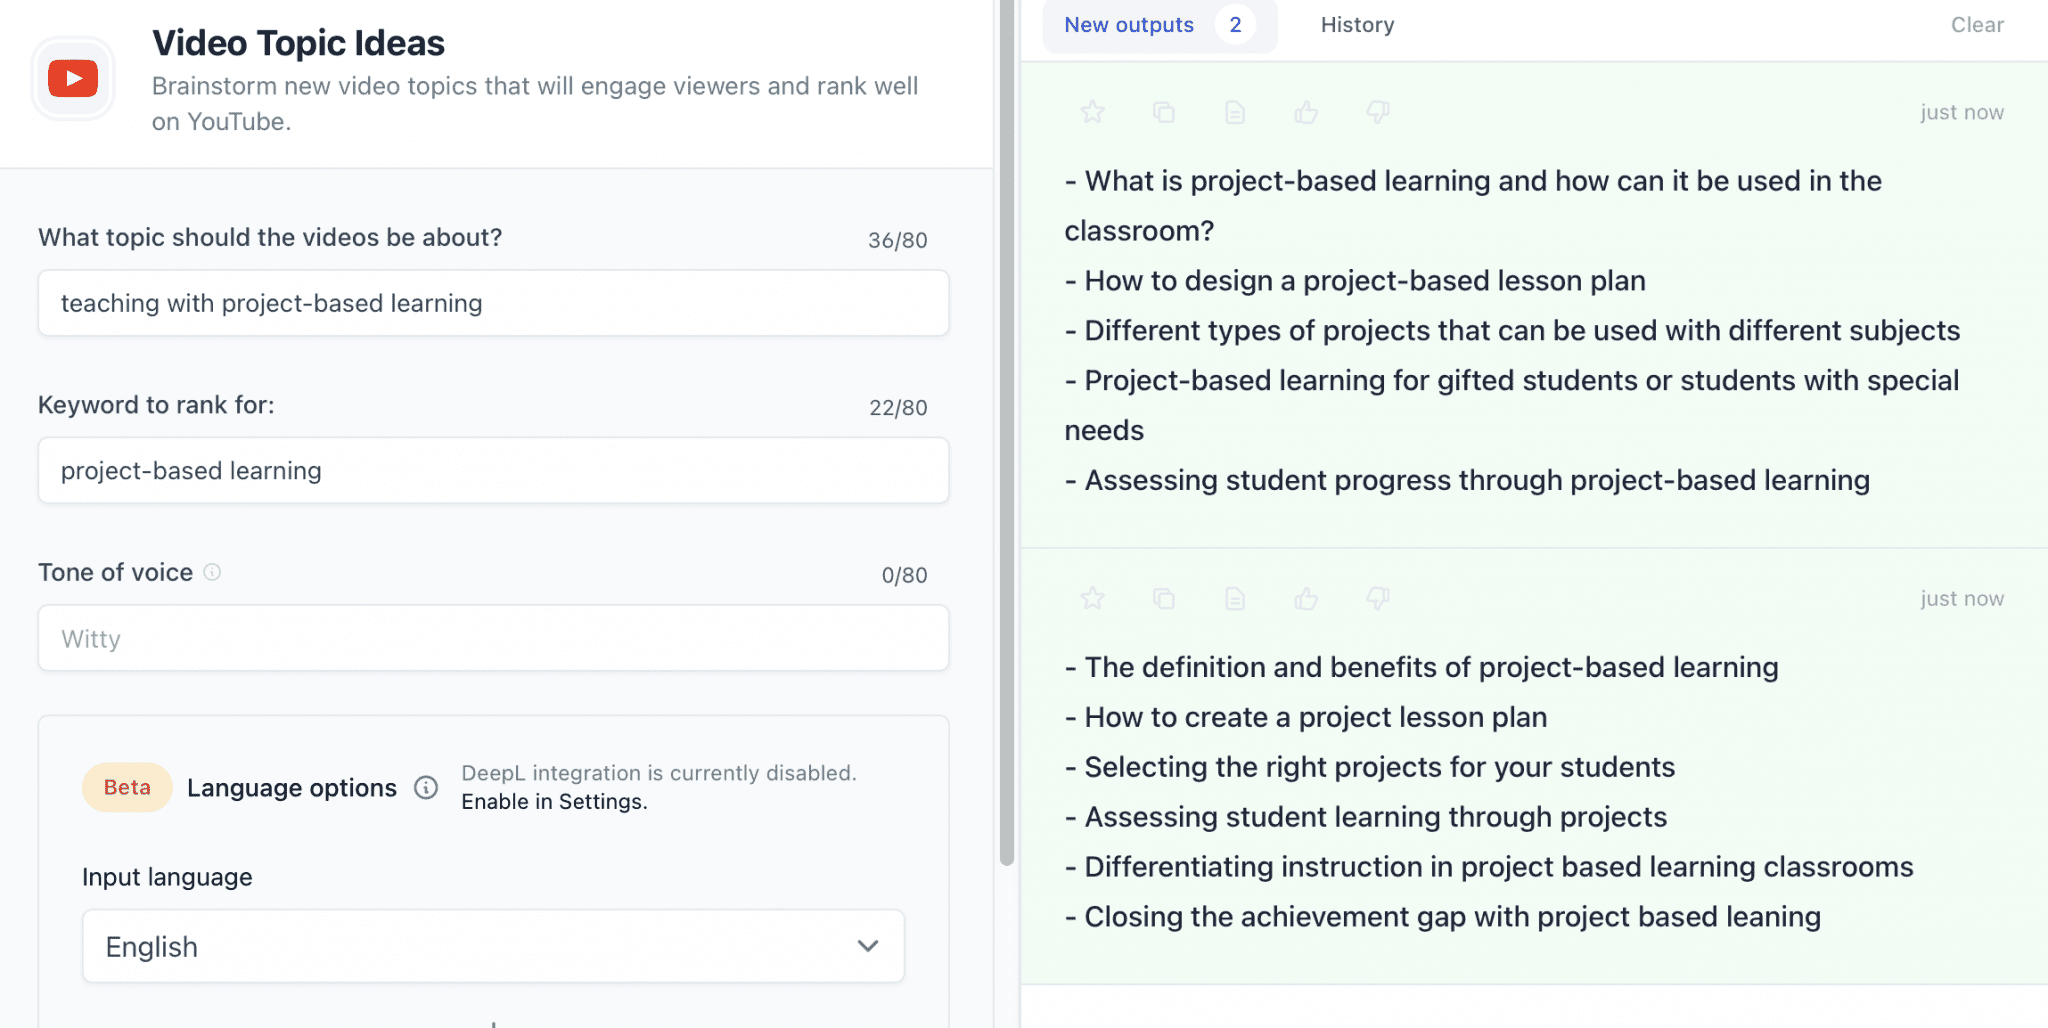Save the first output to a document
Viewport: 2048px width, 1028px height.
pyautogui.click(x=1235, y=112)
